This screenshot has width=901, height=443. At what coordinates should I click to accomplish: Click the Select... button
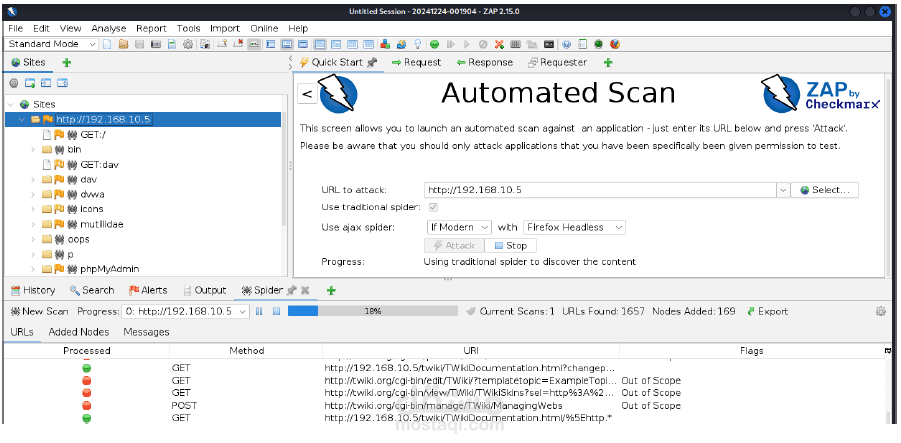point(825,190)
